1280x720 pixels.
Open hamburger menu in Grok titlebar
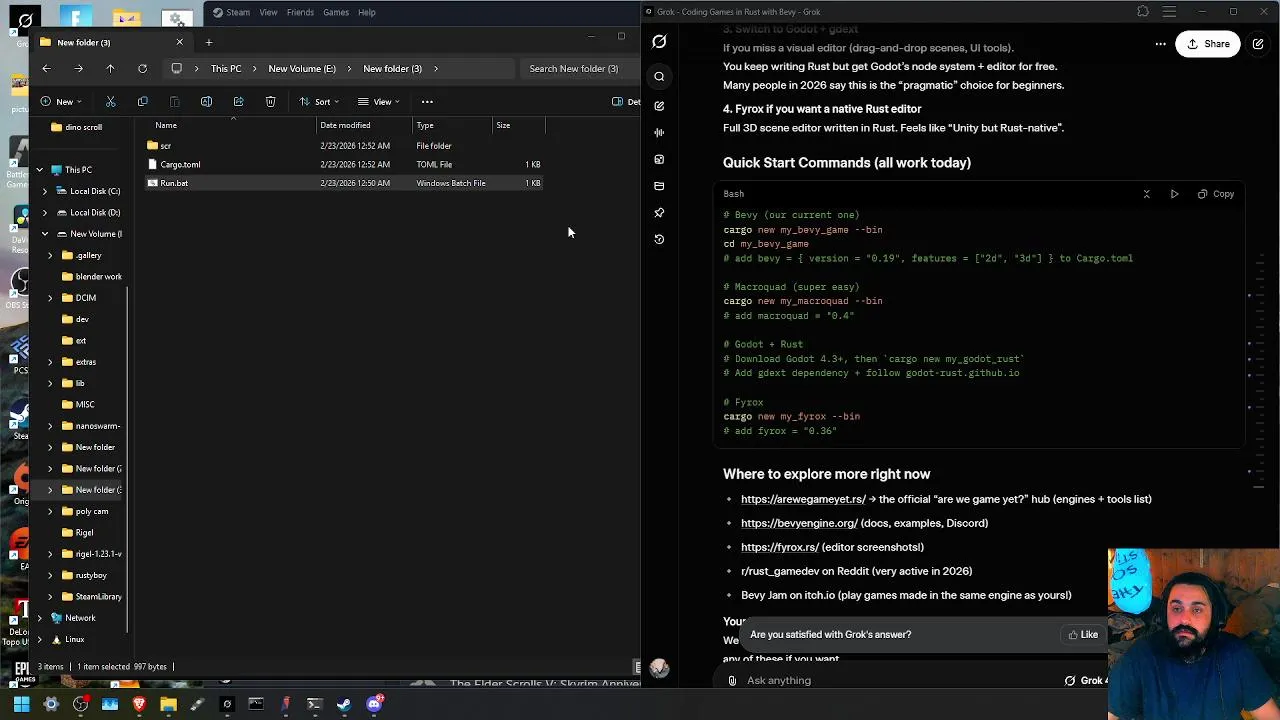(1168, 12)
